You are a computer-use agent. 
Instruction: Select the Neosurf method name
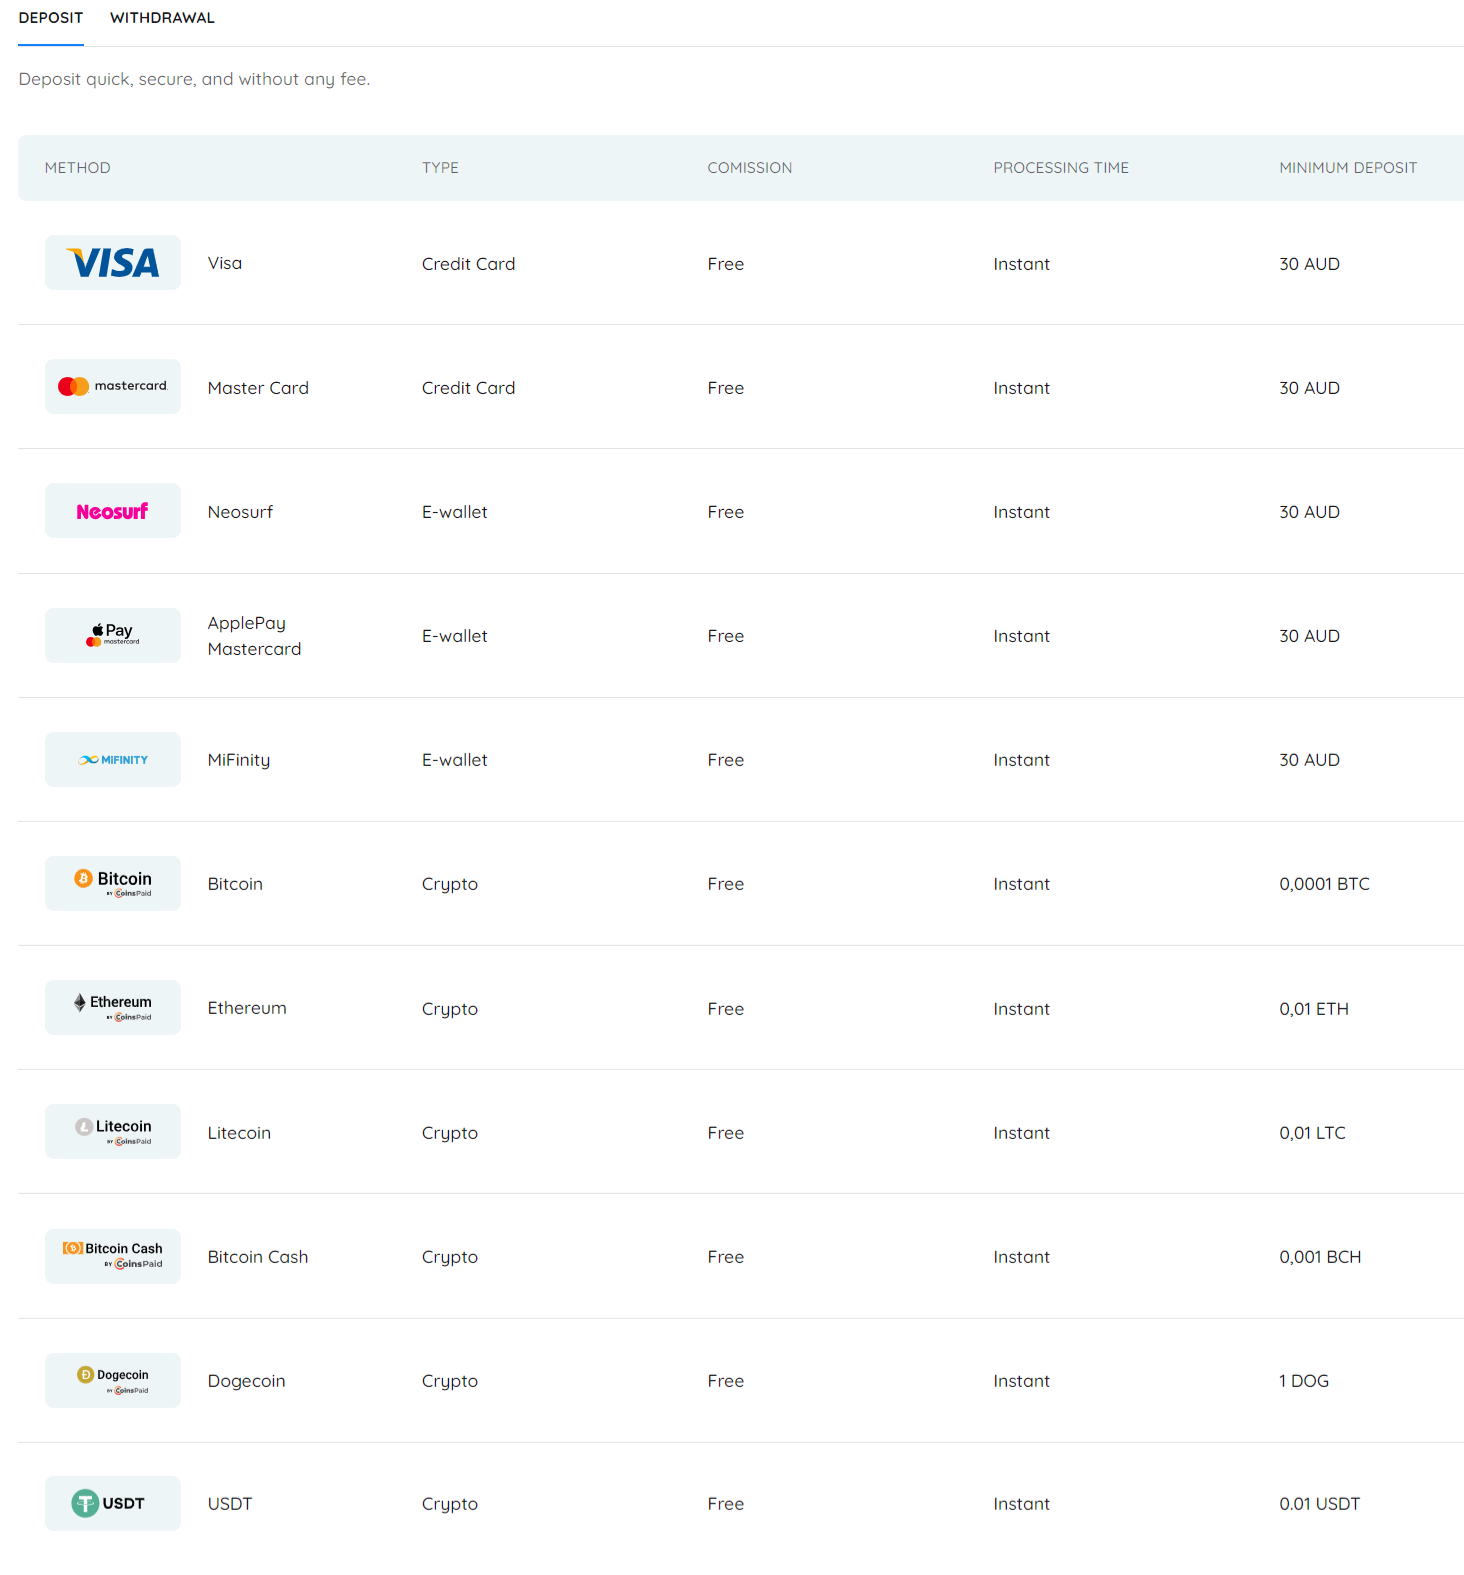240,512
